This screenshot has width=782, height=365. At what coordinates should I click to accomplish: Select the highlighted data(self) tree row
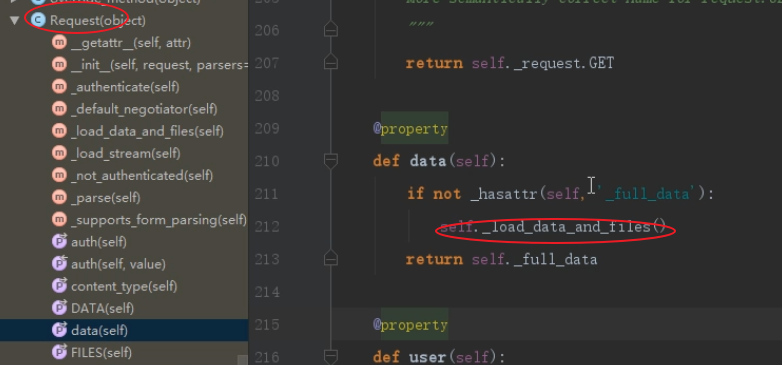tap(124, 330)
